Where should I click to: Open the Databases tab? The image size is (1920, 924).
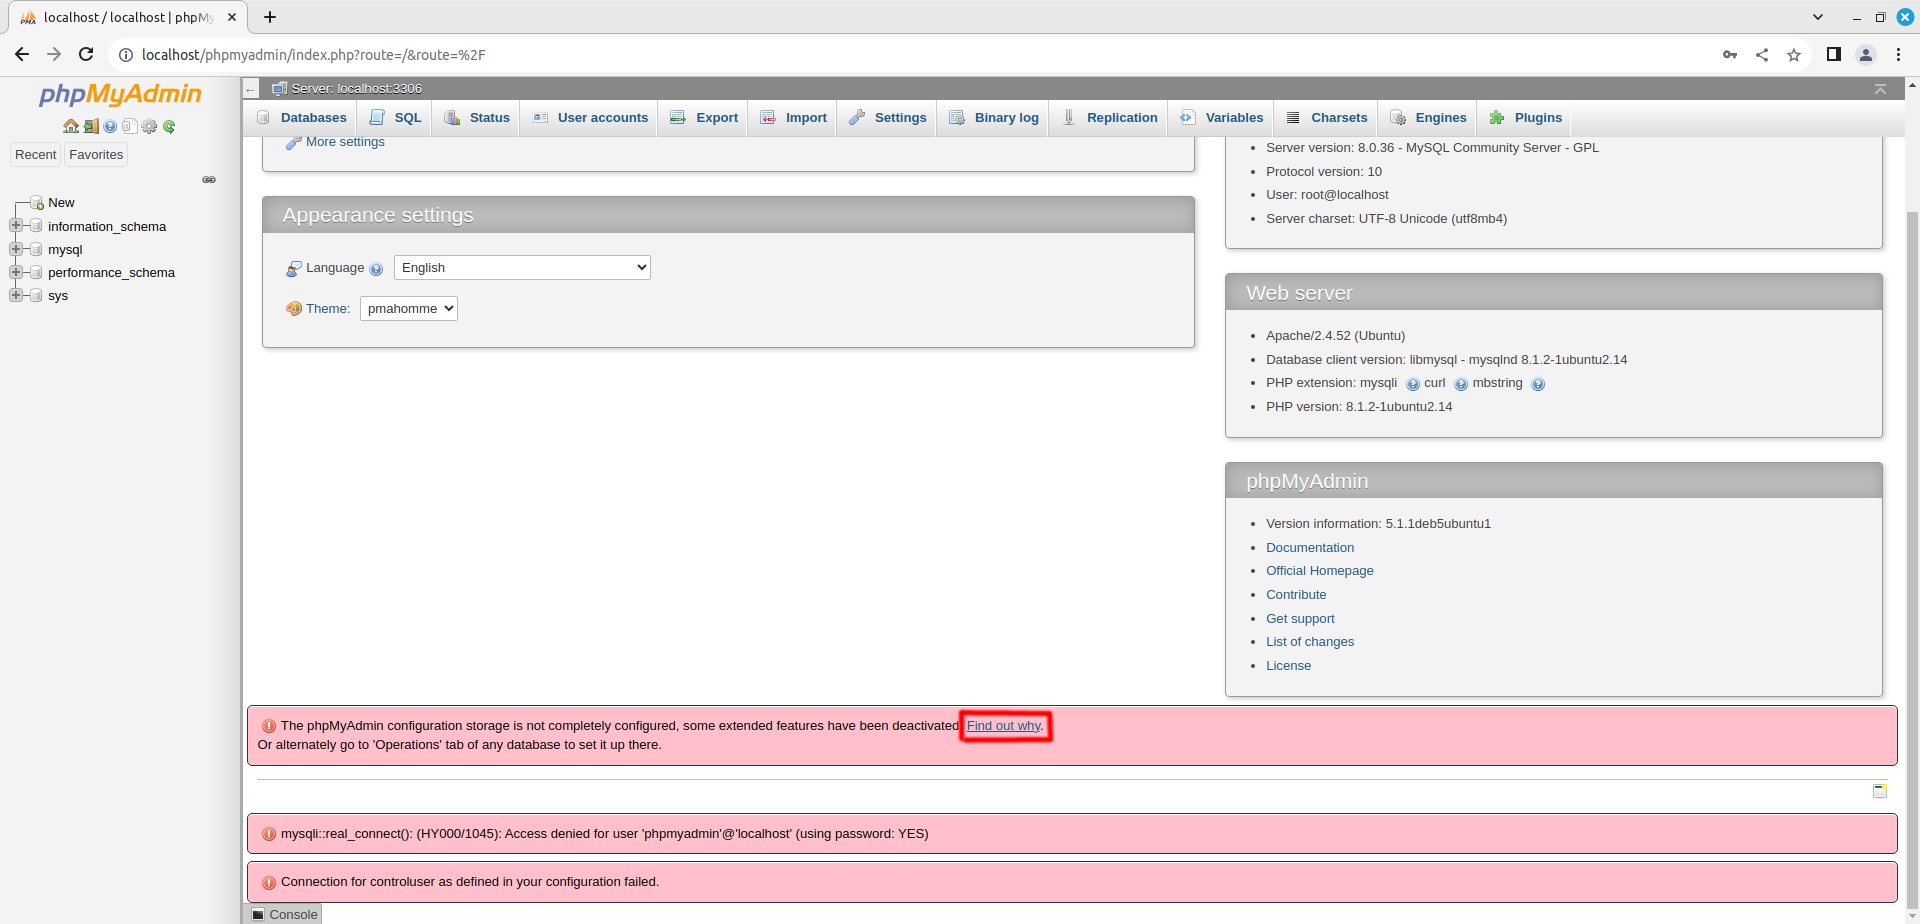302,118
